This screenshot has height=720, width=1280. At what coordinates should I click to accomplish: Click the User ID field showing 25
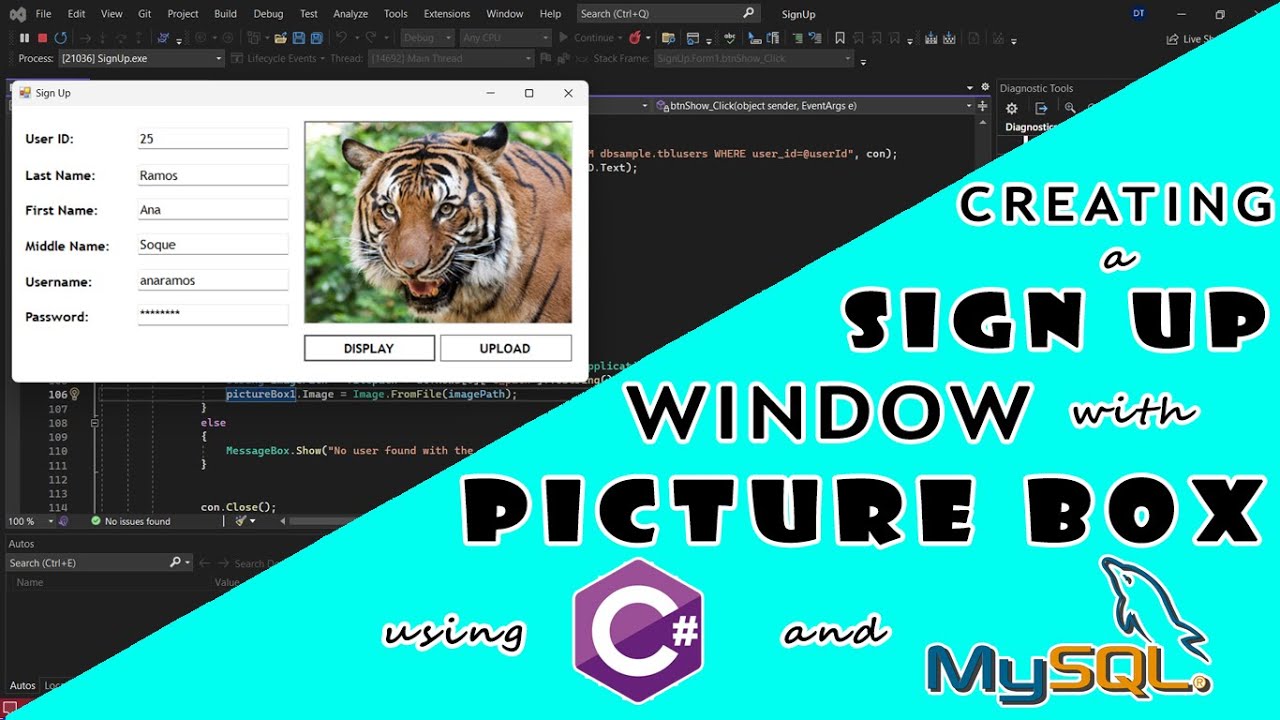pos(213,139)
